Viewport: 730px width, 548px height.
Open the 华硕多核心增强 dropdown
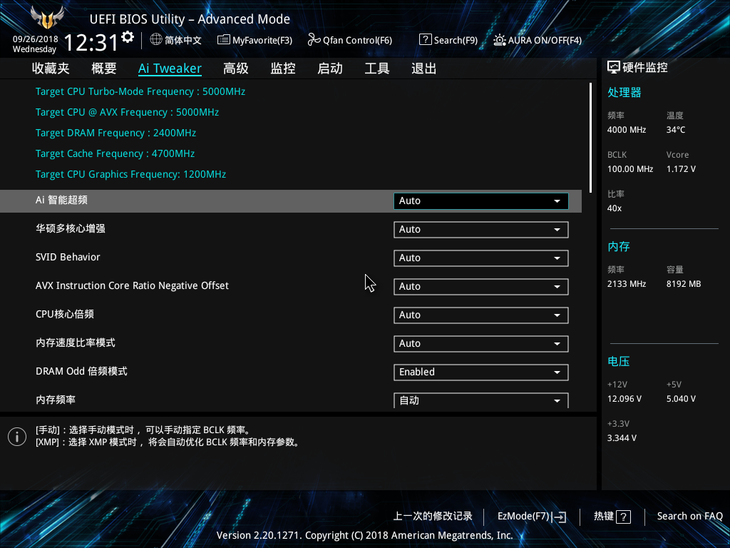pyautogui.click(x=481, y=230)
